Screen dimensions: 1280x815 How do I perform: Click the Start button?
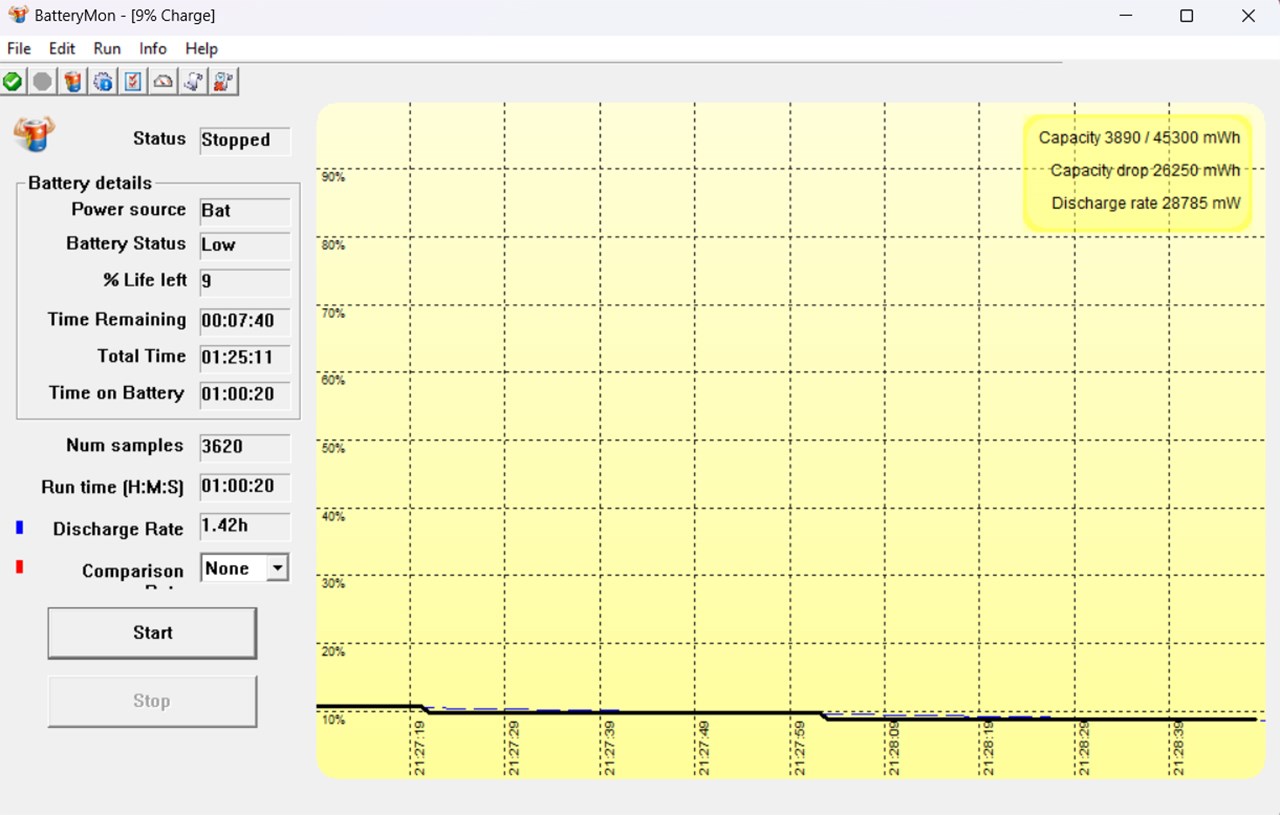click(x=152, y=633)
